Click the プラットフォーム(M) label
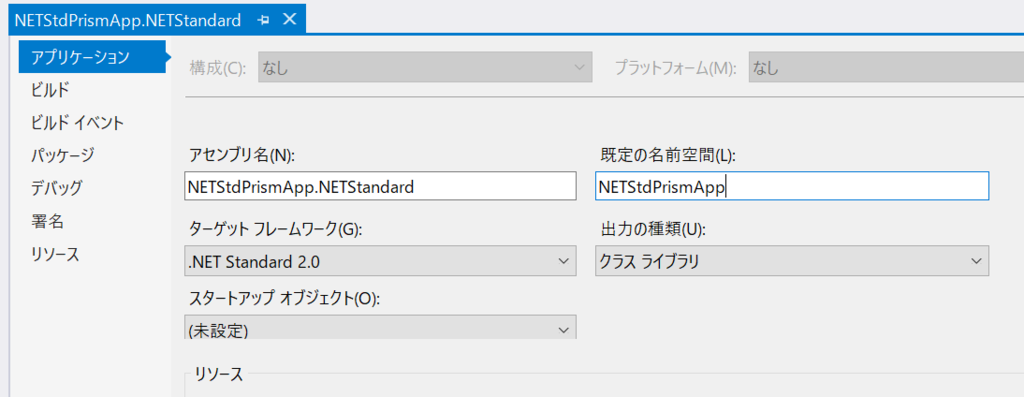The image size is (1024, 397). click(675, 68)
